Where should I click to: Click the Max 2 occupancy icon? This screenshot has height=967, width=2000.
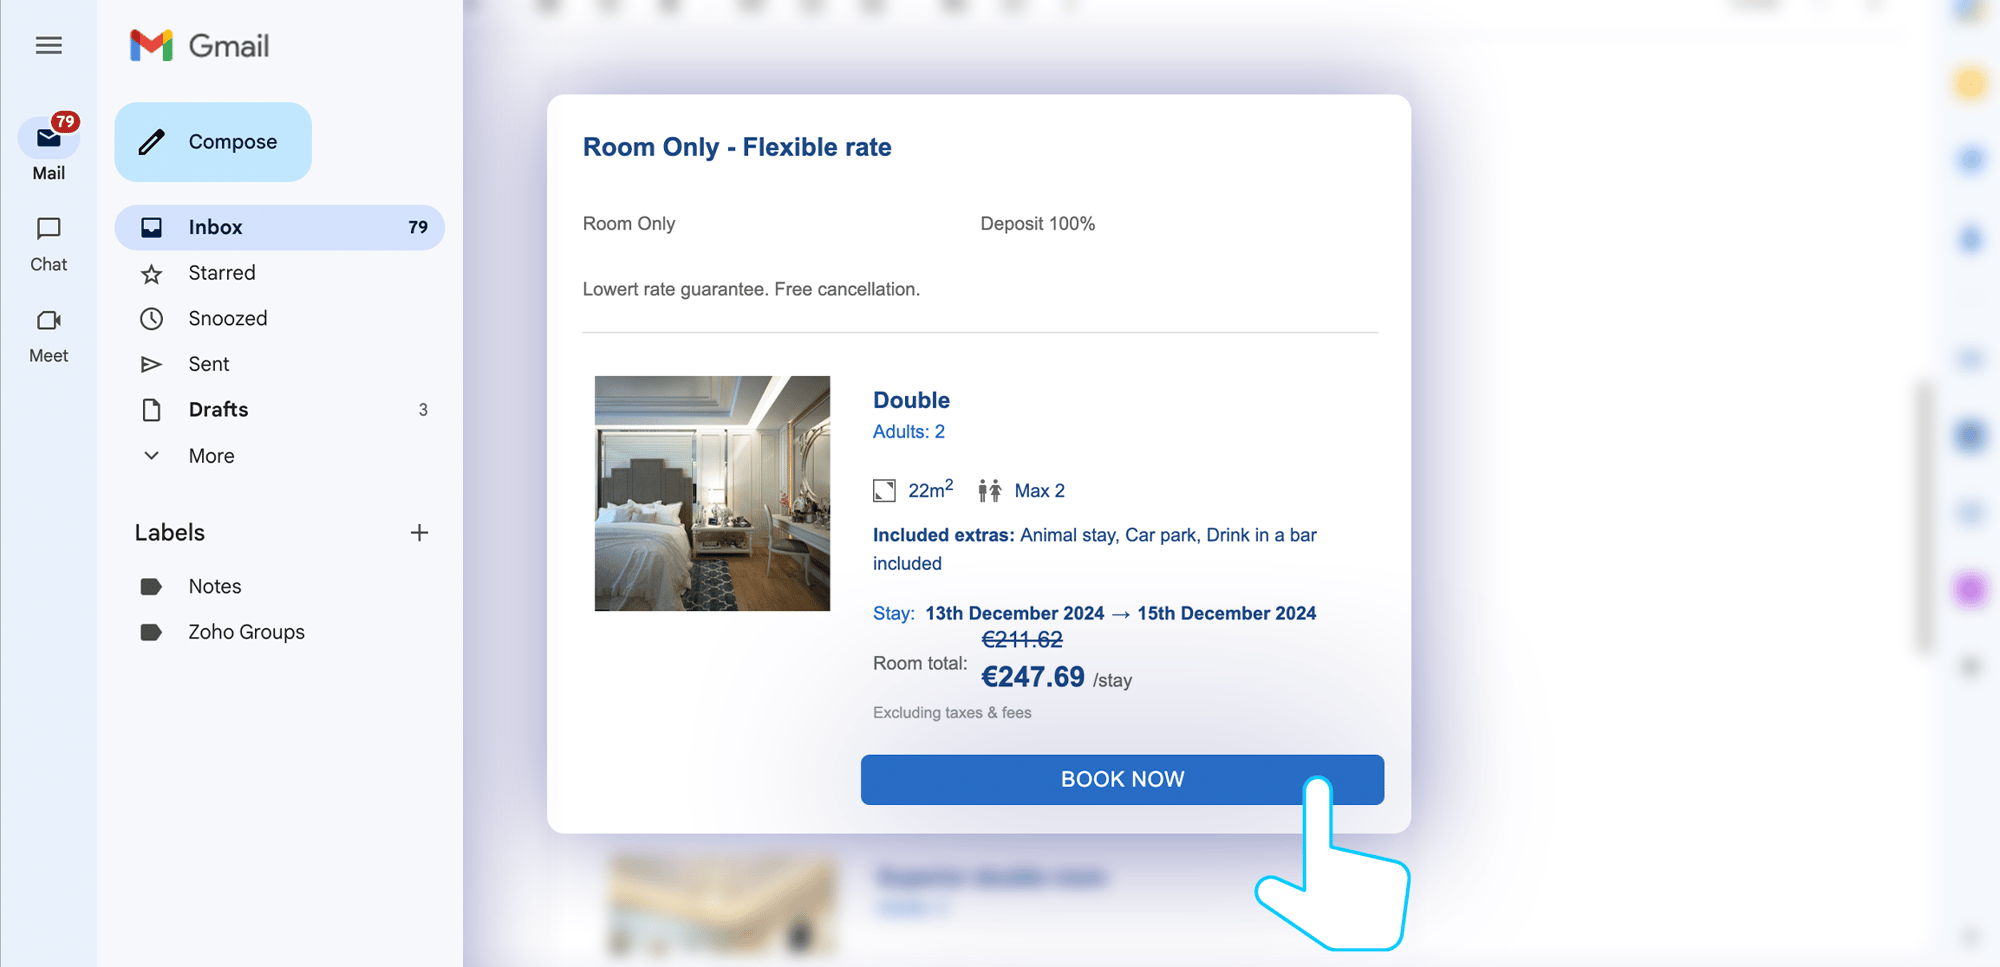[990, 491]
